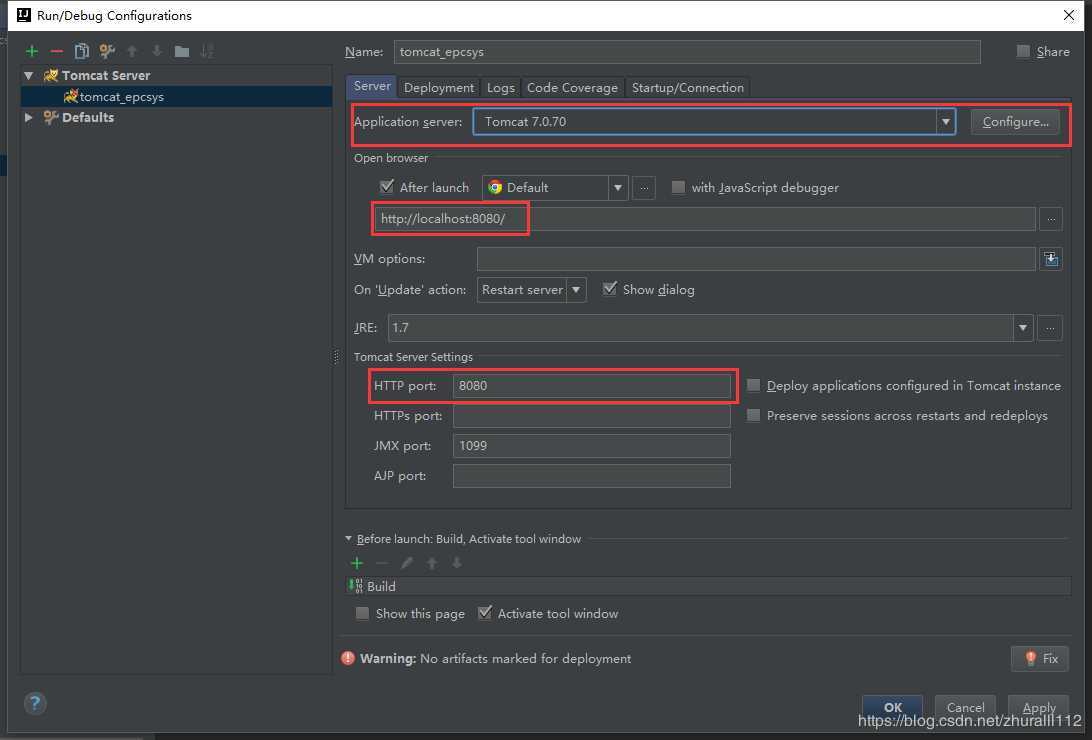
Task: Open JRE 1.7 dropdown arrow
Action: [1022, 328]
